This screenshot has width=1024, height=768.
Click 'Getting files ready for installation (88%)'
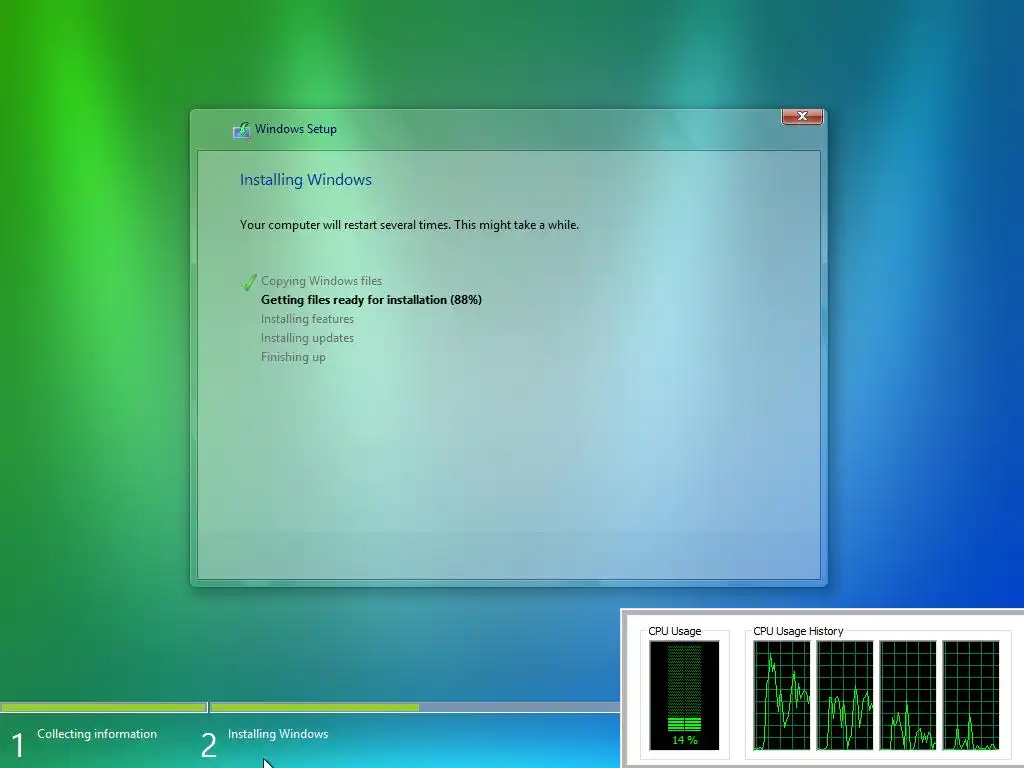point(371,300)
